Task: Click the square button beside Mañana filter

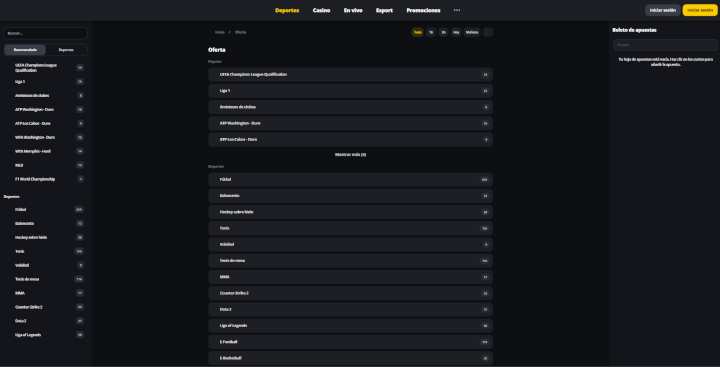Action: 488,32
